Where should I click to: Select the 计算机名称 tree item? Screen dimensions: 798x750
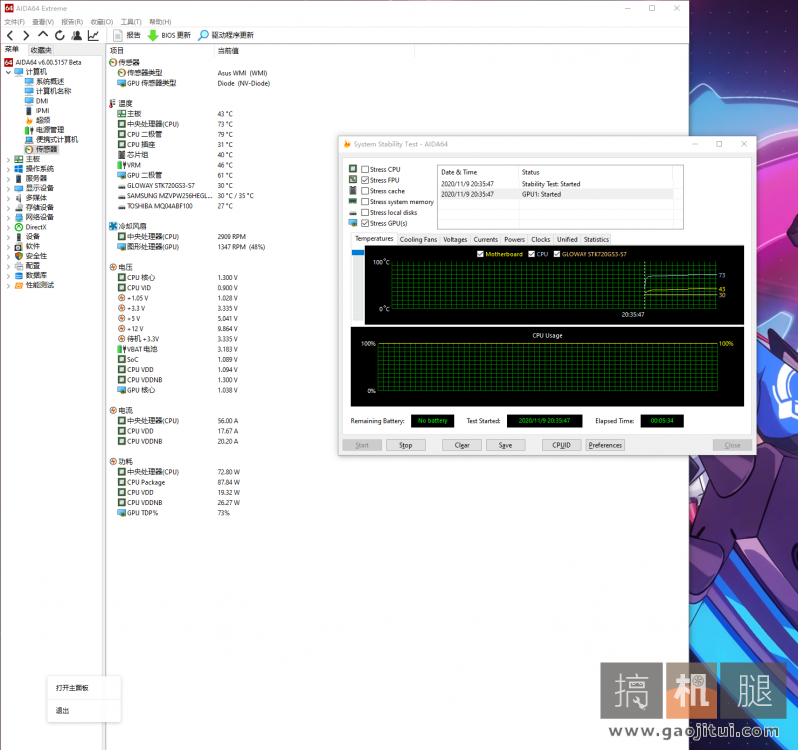click(48, 91)
